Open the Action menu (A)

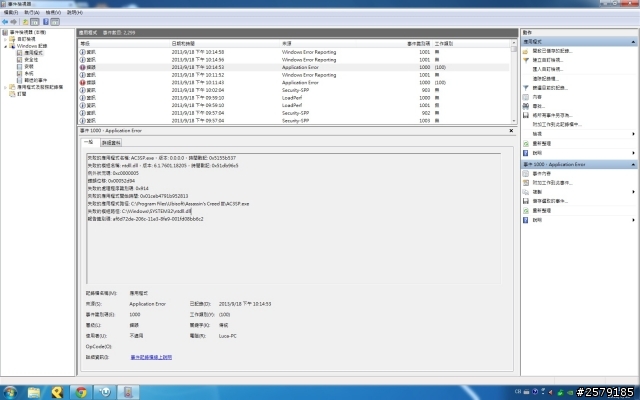coord(32,13)
